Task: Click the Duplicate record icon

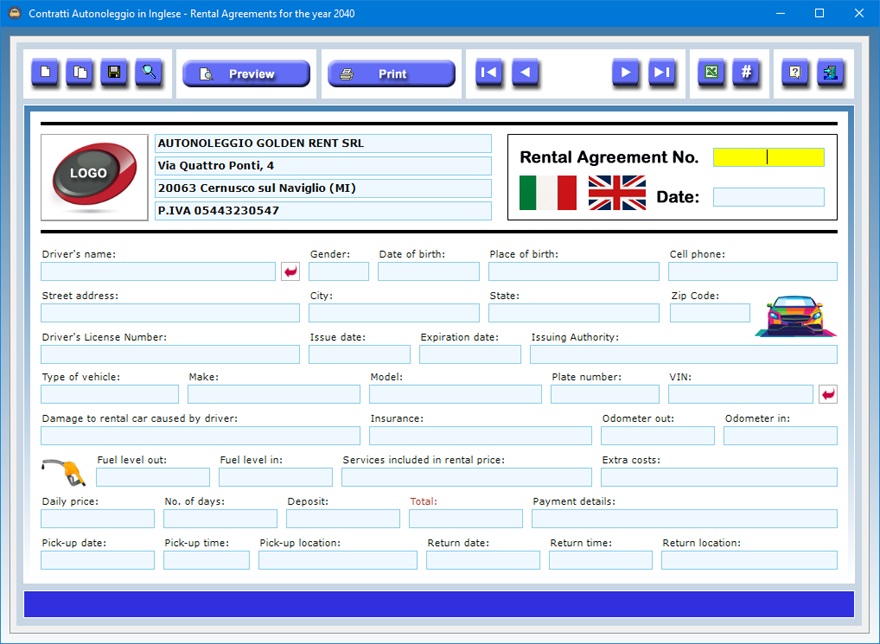Action: point(79,73)
